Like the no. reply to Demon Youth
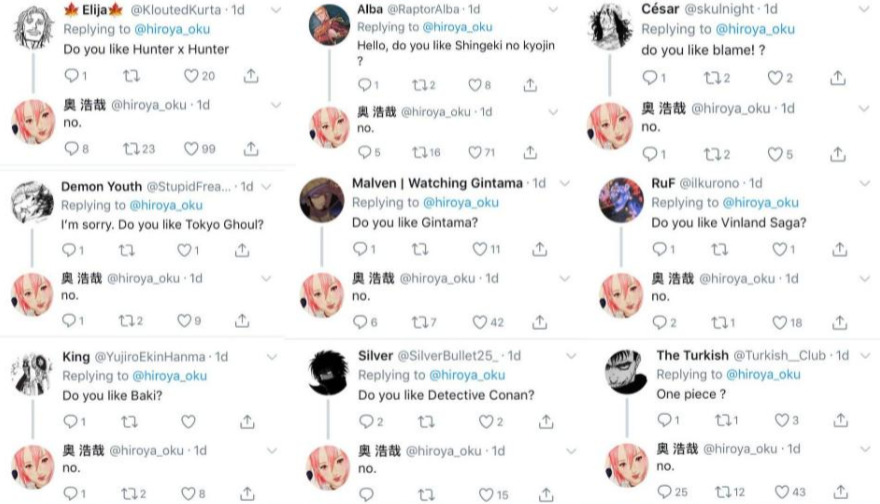Viewport: 880px width, 504px height. click(184, 320)
